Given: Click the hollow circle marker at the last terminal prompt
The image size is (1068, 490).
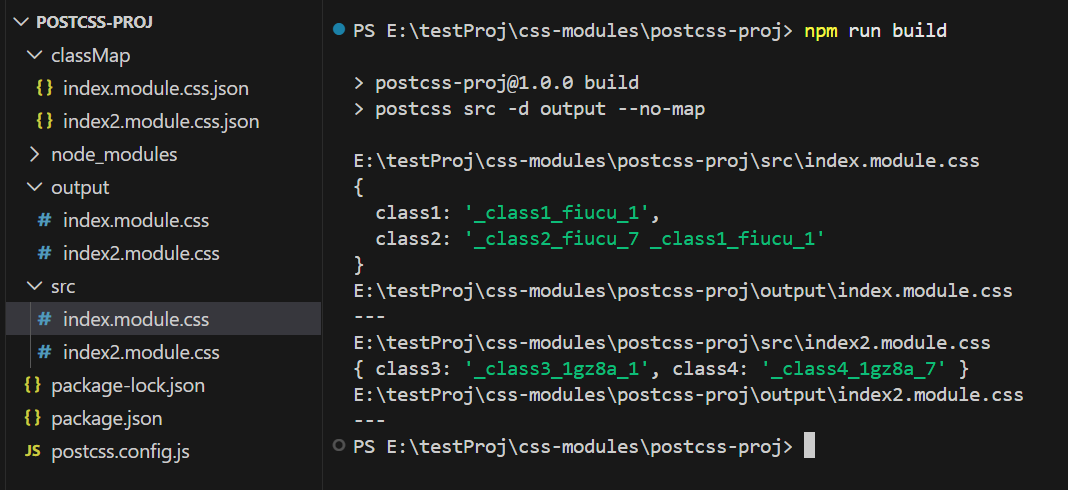Looking at the screenshot, I should pyautogui.click(x=339, y=444).
